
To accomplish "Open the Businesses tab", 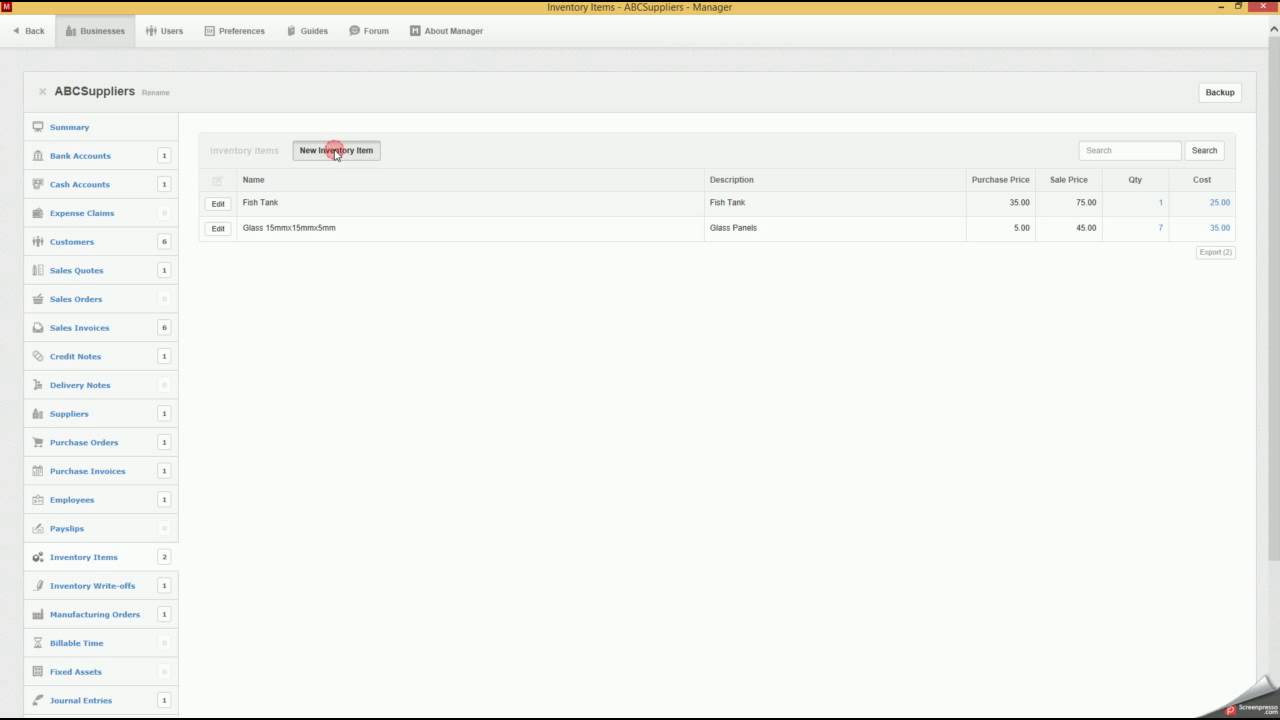I will pyautogui.click(x=95, y=31).
